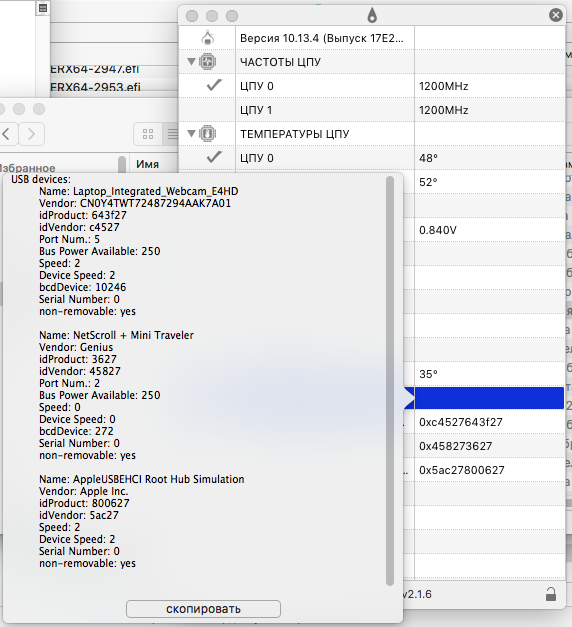Screen dimensions: 572x627
Task: Click the lock icon at the panel bottom
Action: click(551, 594)
